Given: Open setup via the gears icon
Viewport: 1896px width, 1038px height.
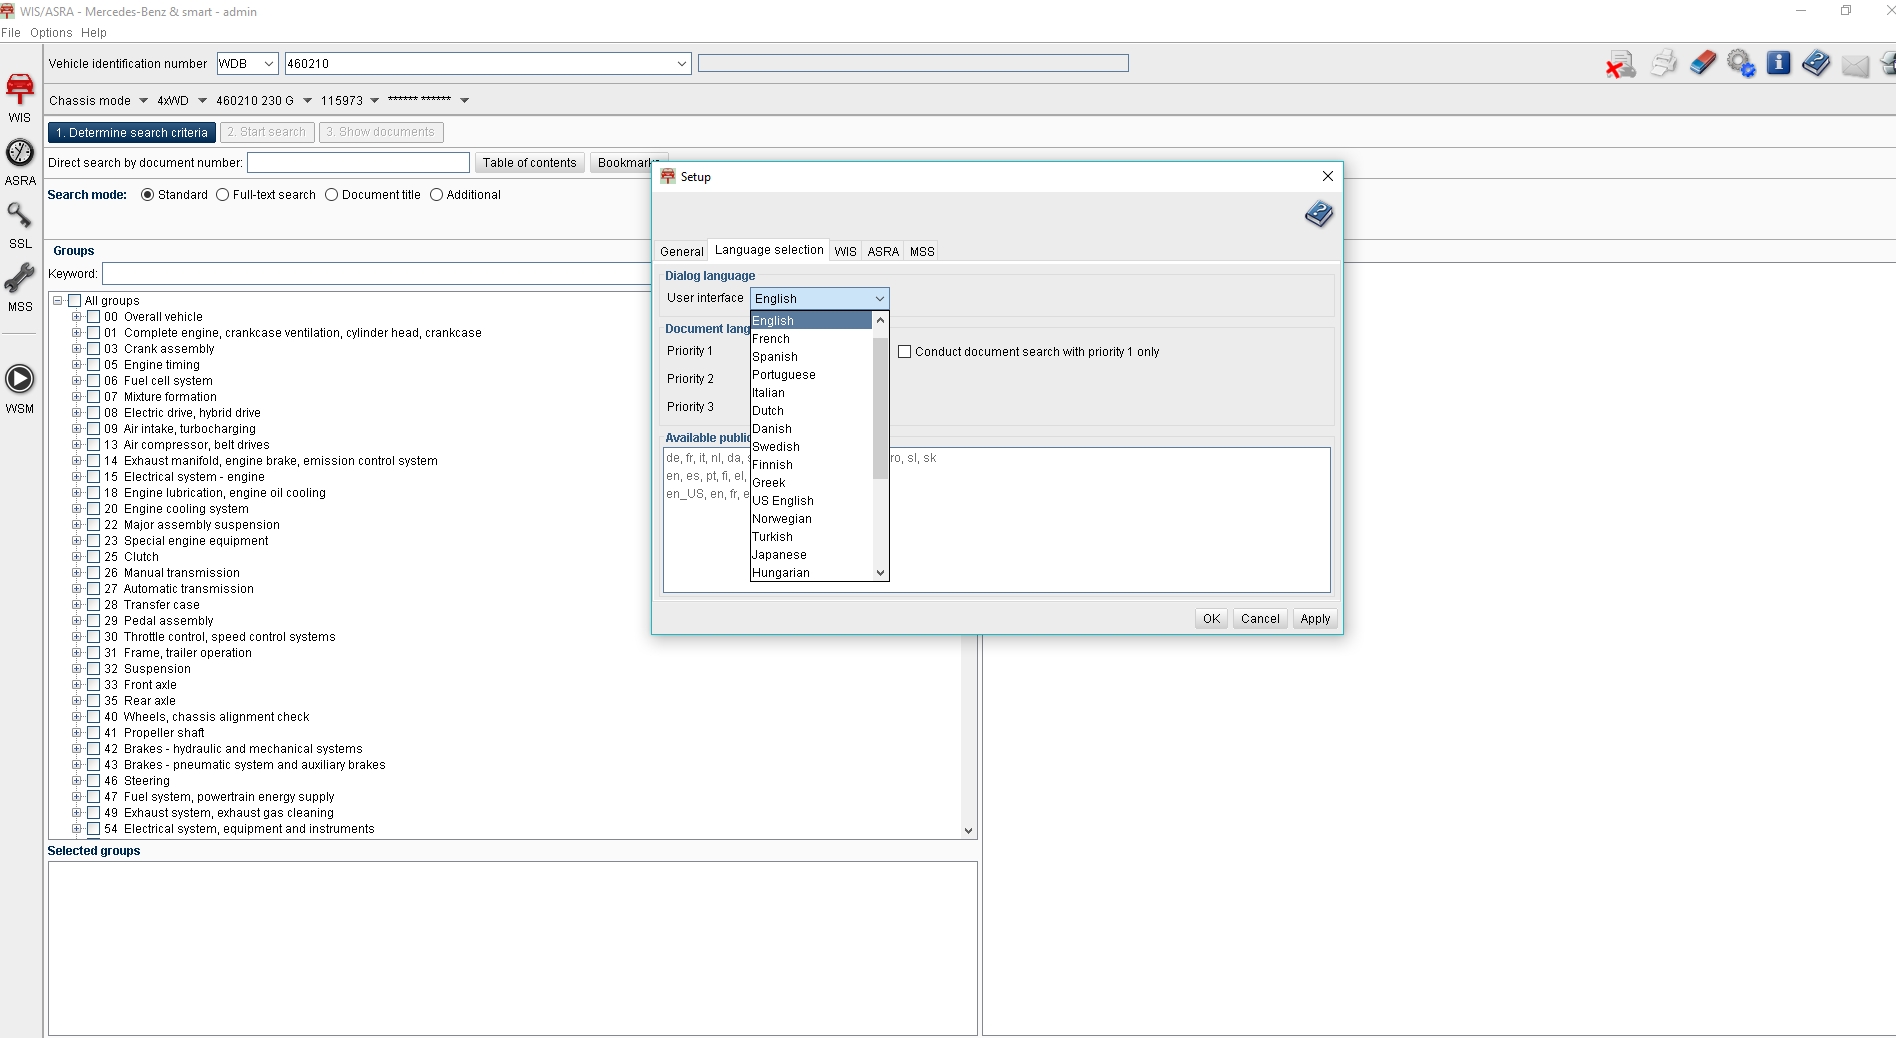Looking at the screenshot, I should point(1740,63).
